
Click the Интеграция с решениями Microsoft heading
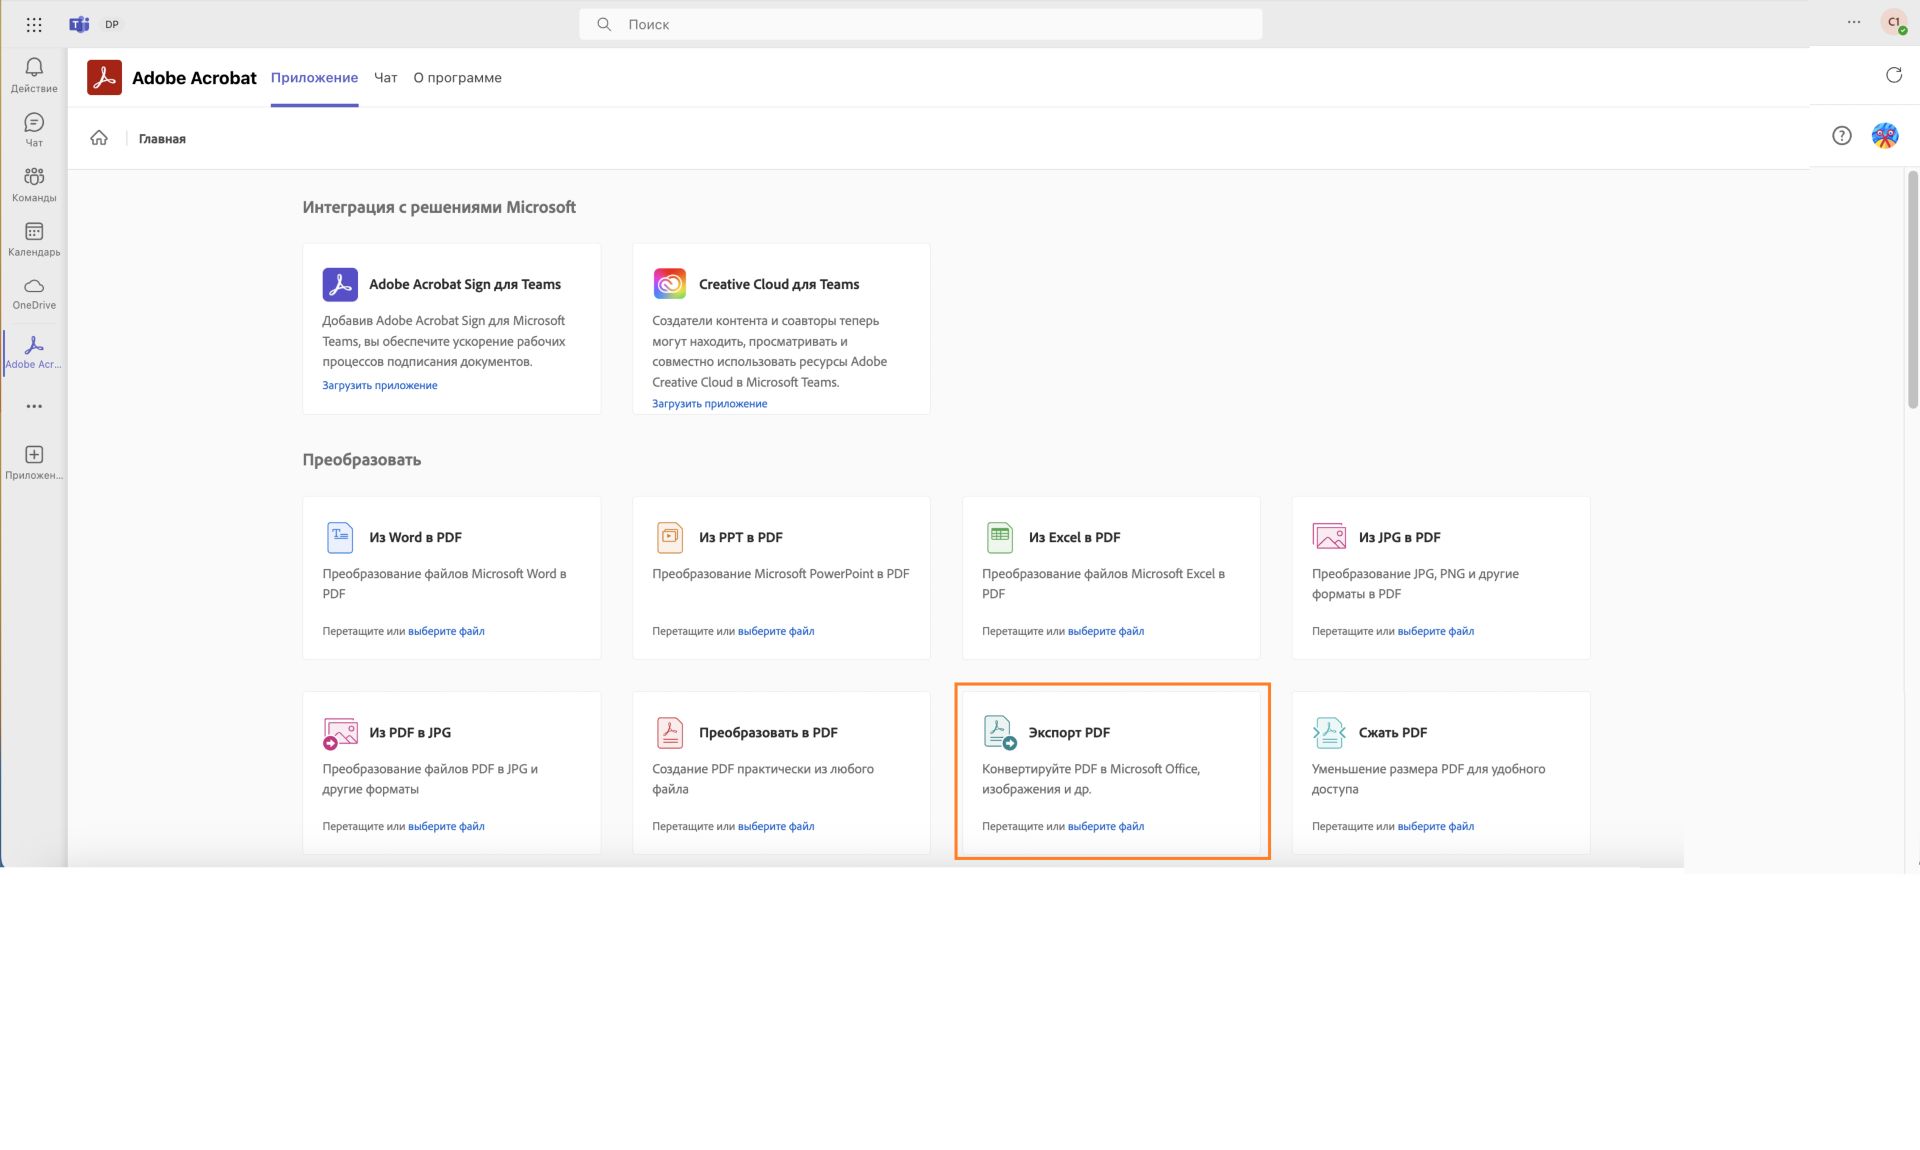[x=439, y=207]
